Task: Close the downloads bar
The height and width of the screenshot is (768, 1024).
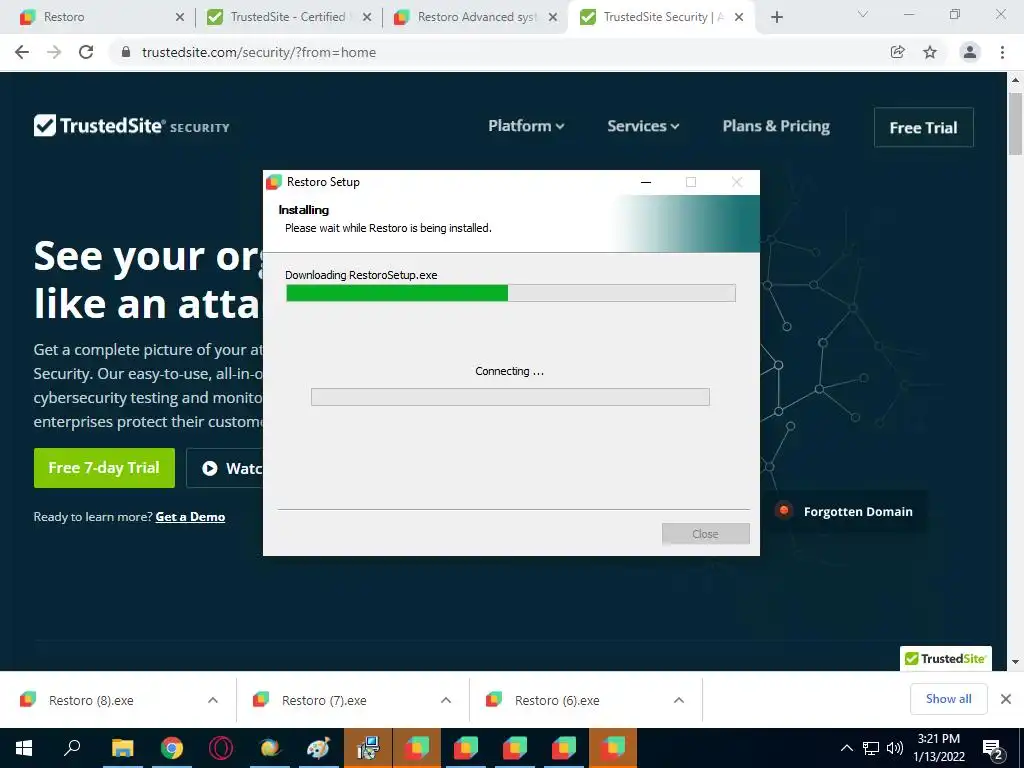Action: point(1006,699)
